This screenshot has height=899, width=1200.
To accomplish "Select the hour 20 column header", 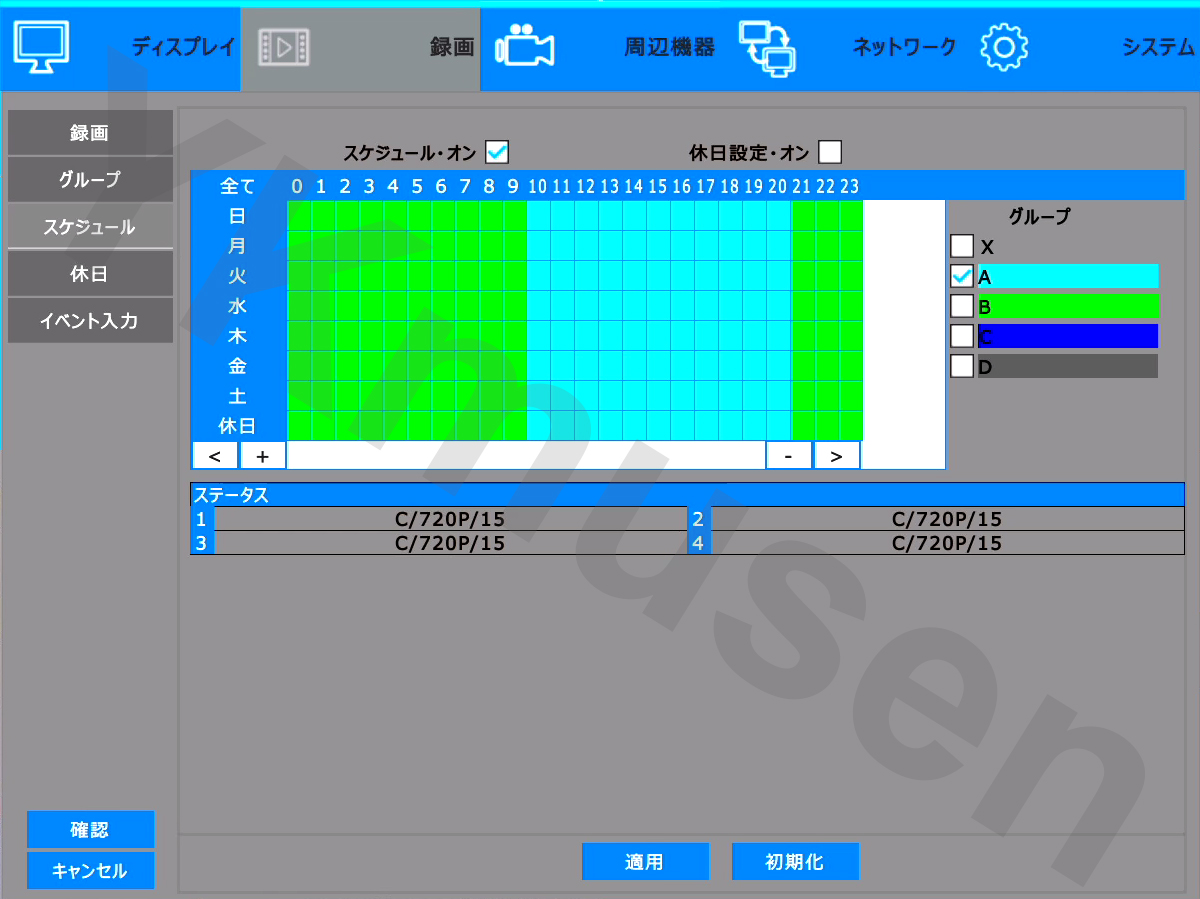I will tap(778, 186).
